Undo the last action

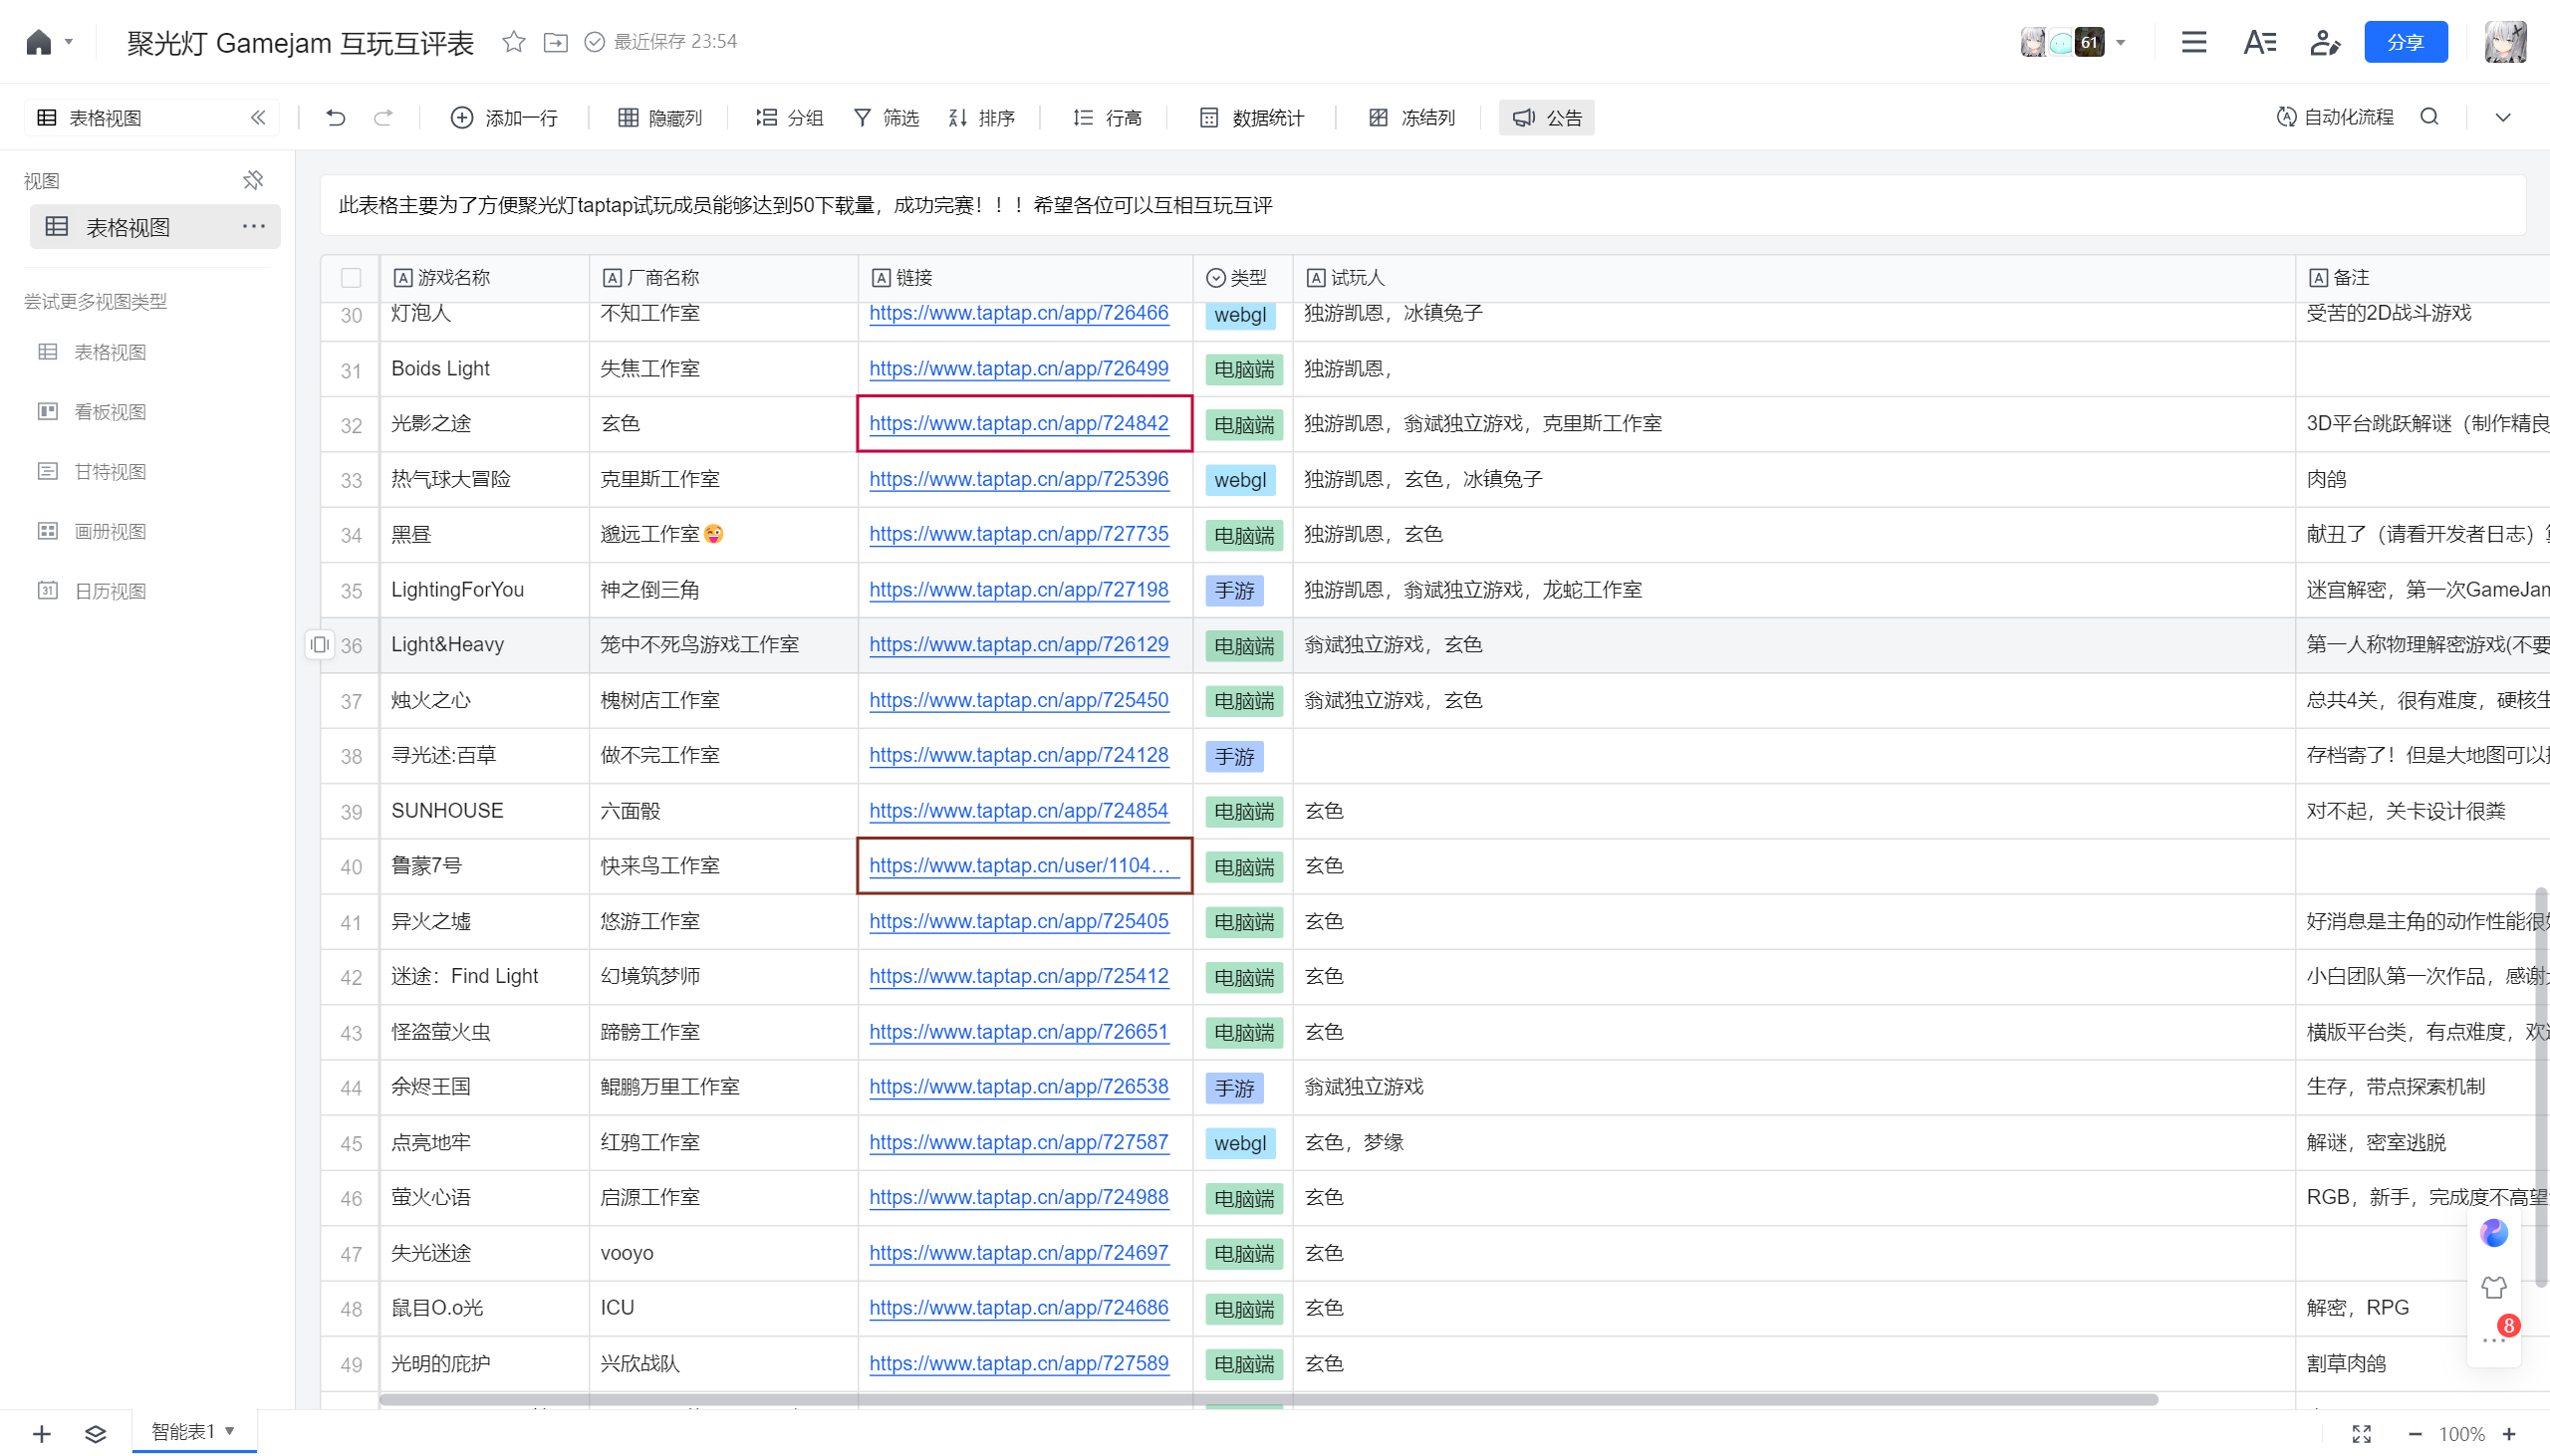point(335,118)
